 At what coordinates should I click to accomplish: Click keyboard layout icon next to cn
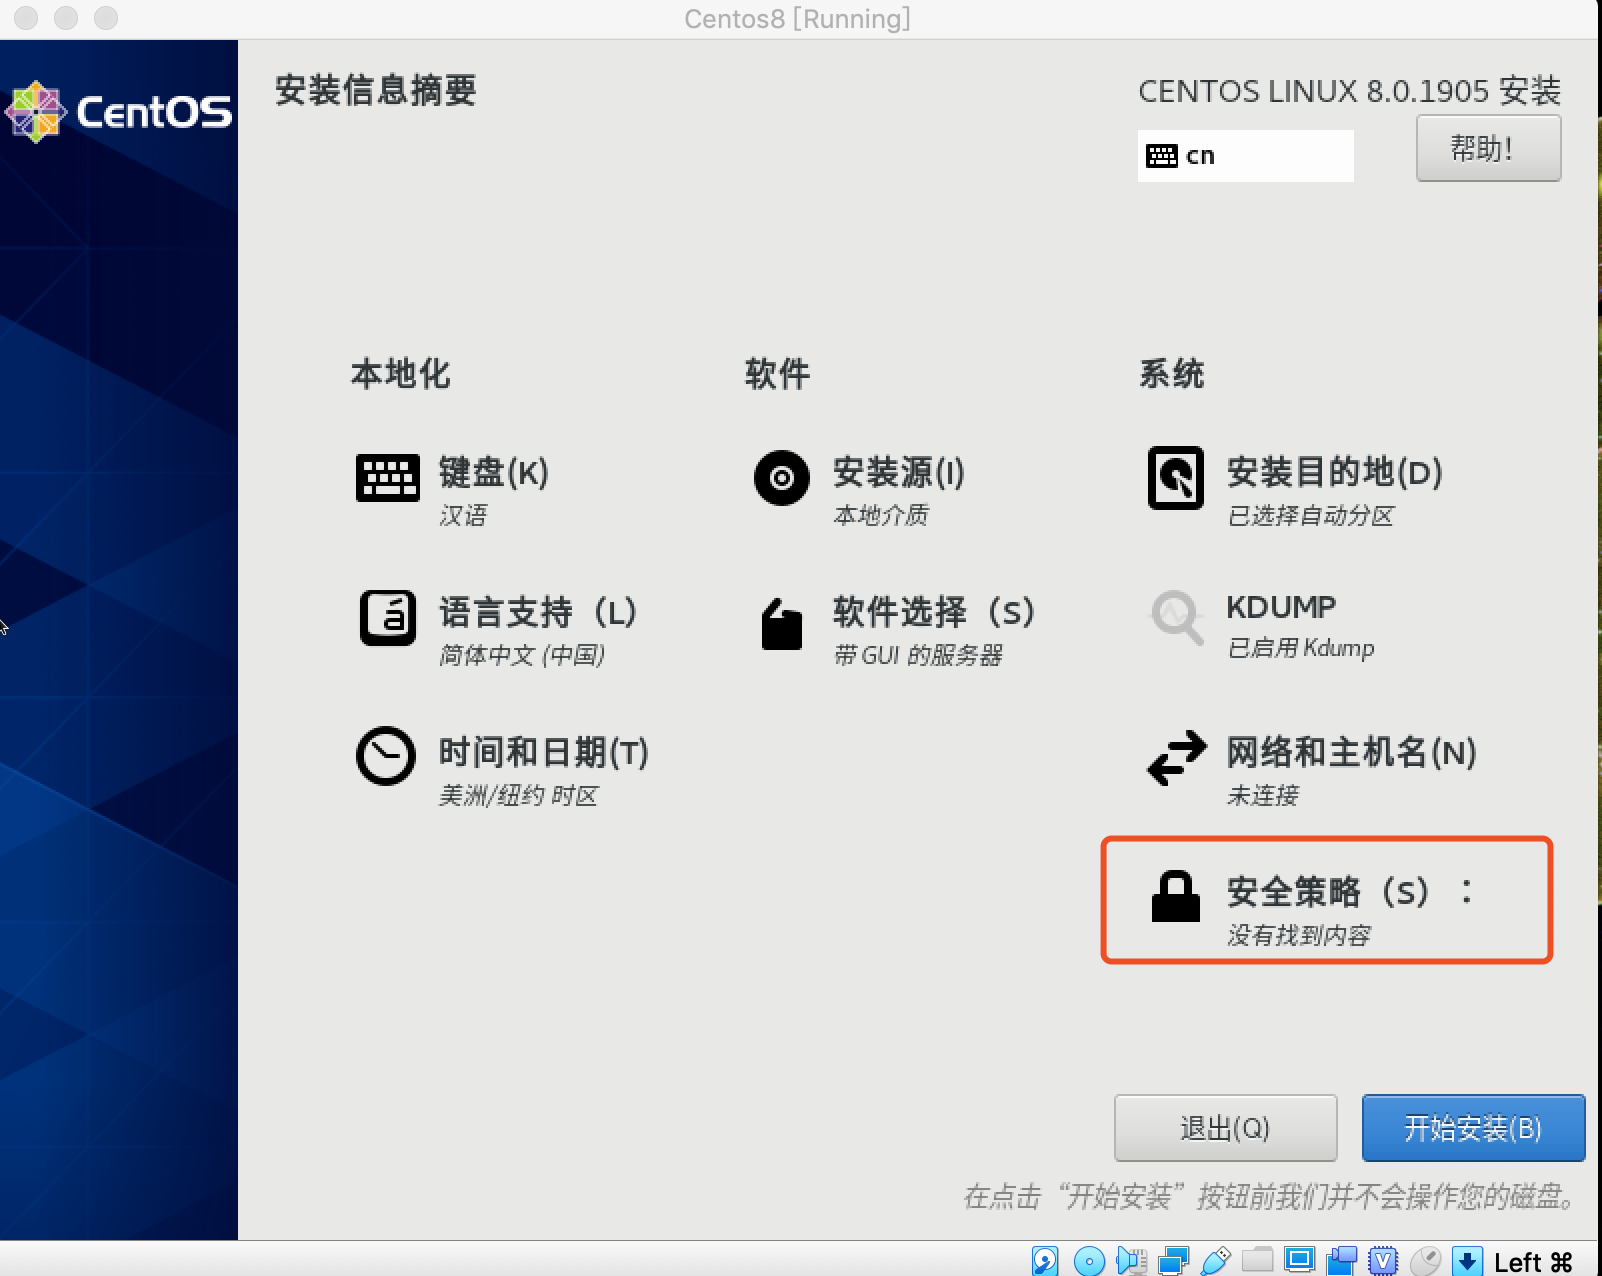(x=1162, y=156)
